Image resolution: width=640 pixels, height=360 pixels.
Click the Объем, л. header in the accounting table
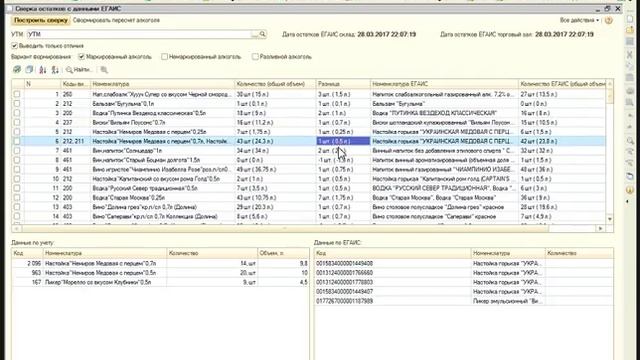click(283, 253)
